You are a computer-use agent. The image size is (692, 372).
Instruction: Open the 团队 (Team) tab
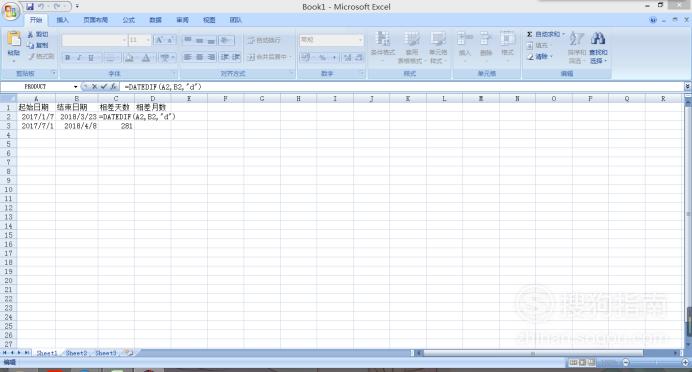(236, 20)
